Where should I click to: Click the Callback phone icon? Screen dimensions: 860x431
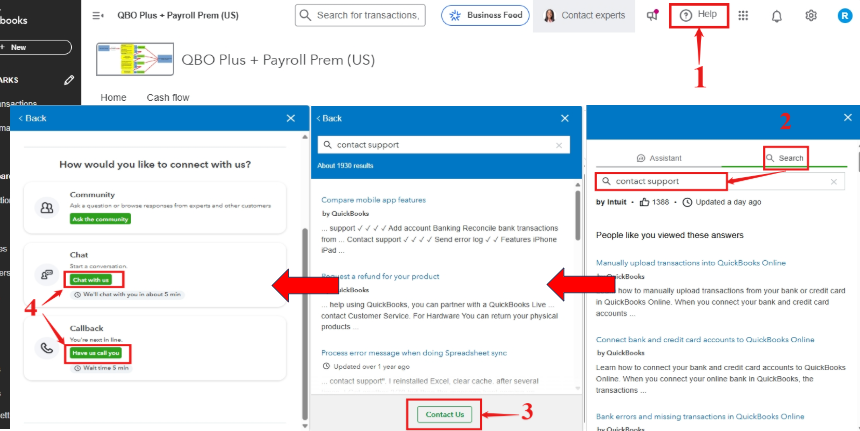47,348
